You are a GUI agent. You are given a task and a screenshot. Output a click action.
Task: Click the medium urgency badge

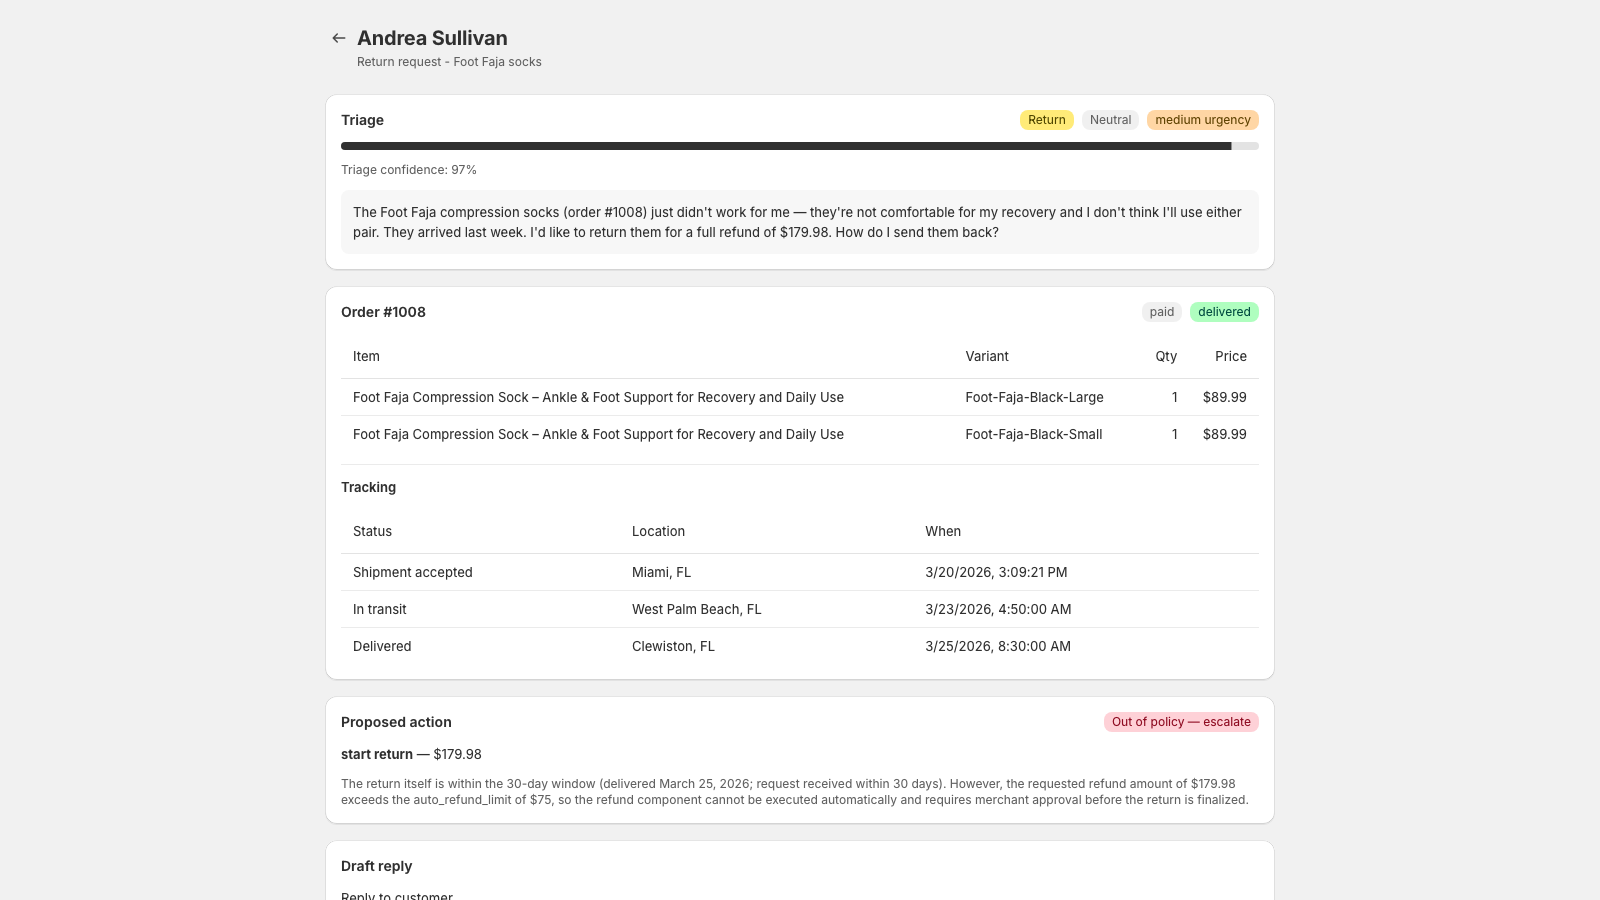pyautogui.click(x=1203, y=120)
